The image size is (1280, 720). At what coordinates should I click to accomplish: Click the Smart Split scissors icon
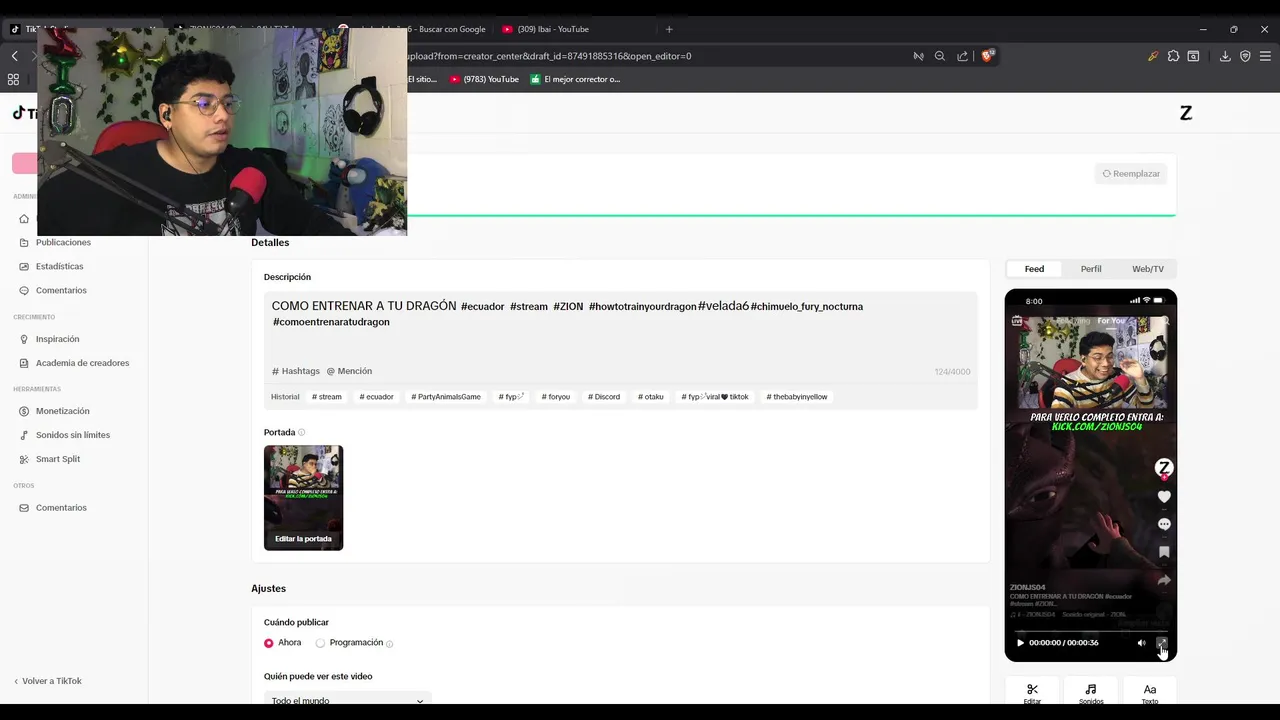(x=25, y=459)
